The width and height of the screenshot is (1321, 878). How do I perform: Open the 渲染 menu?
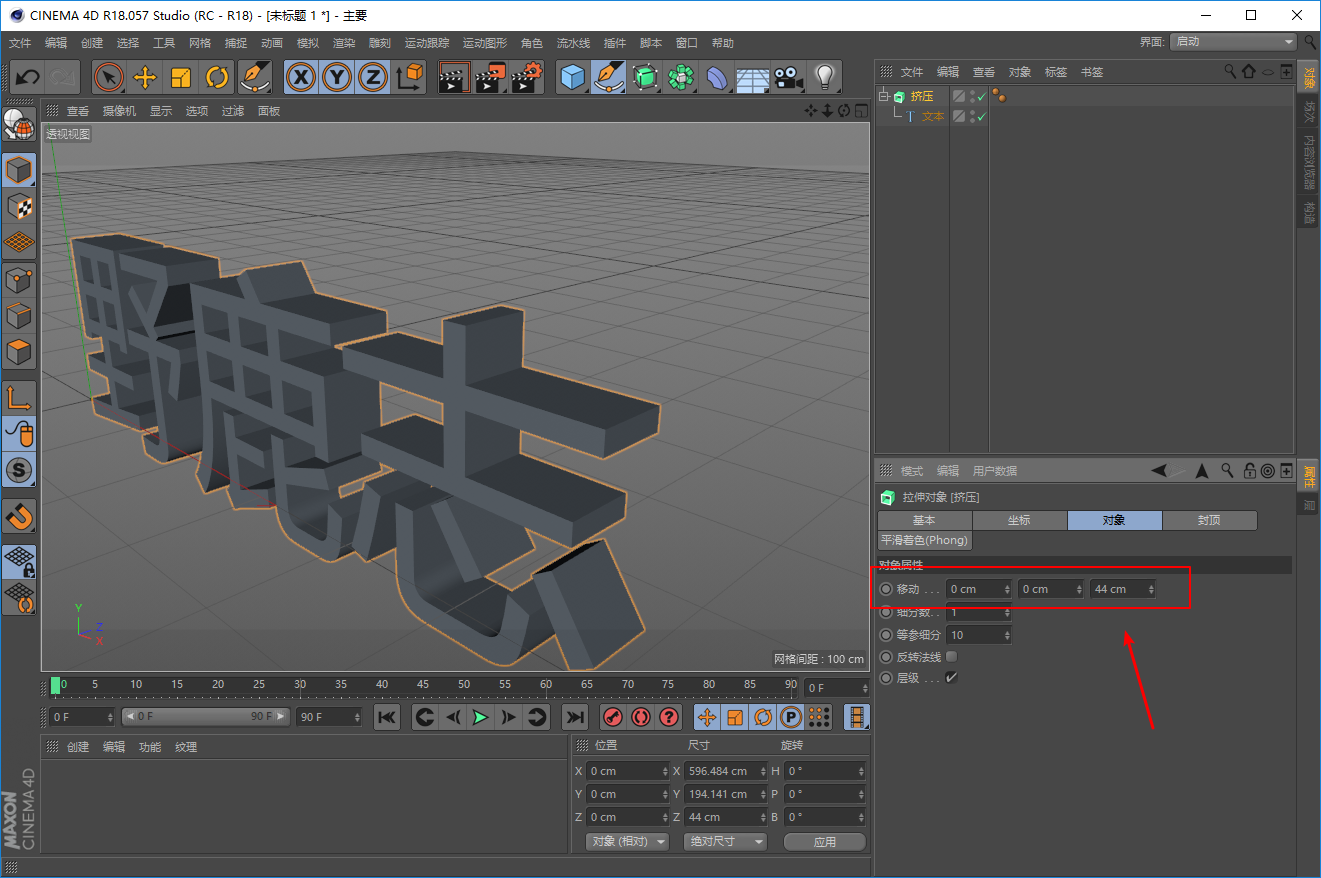(344, 43)
